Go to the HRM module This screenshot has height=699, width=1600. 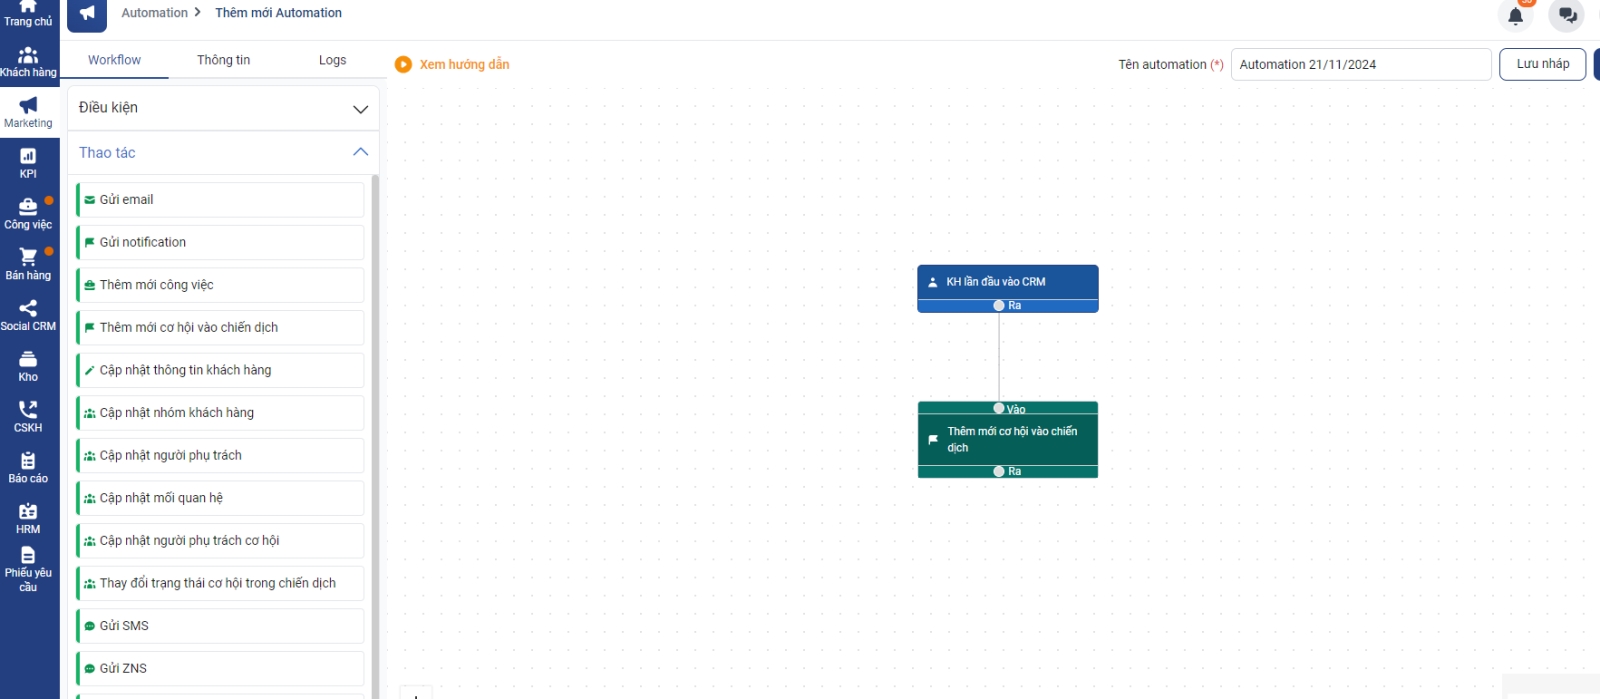(x=28, y=518)
